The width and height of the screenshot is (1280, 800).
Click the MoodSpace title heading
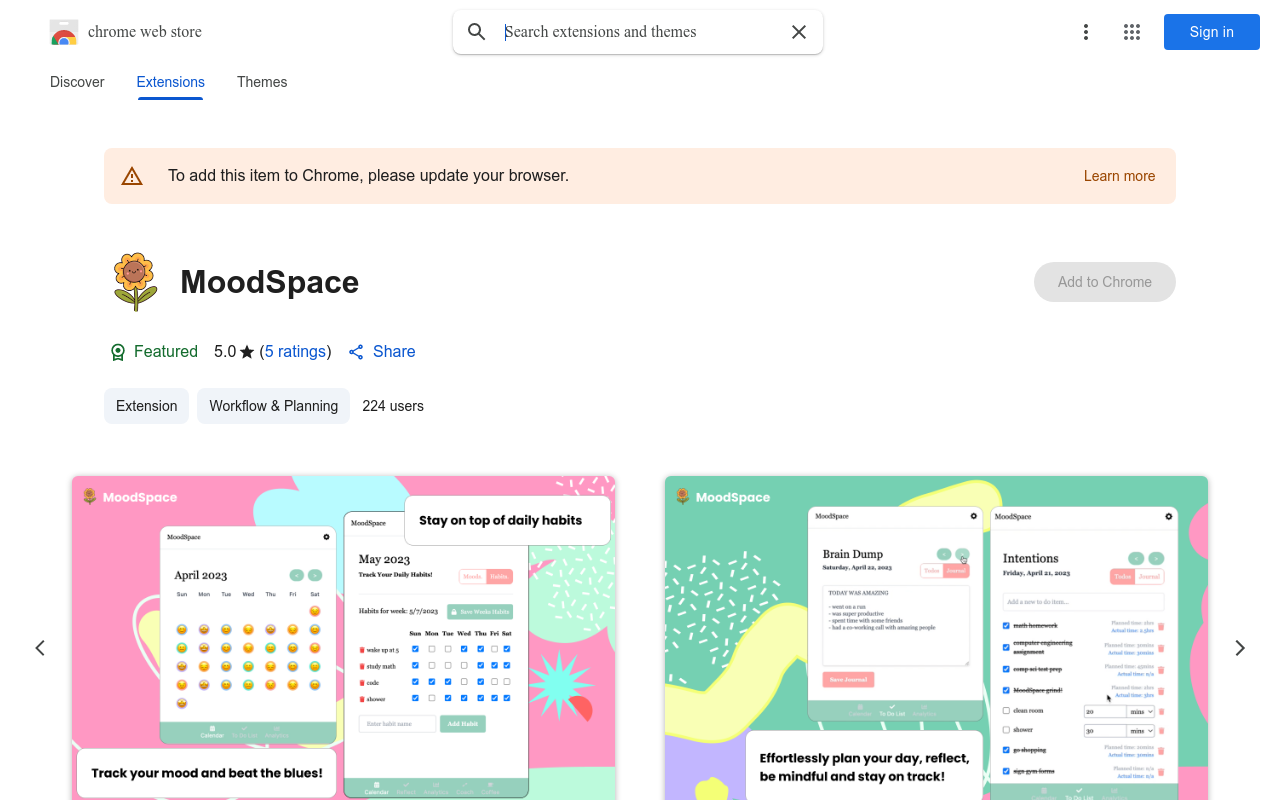click(x=270, y=282)
